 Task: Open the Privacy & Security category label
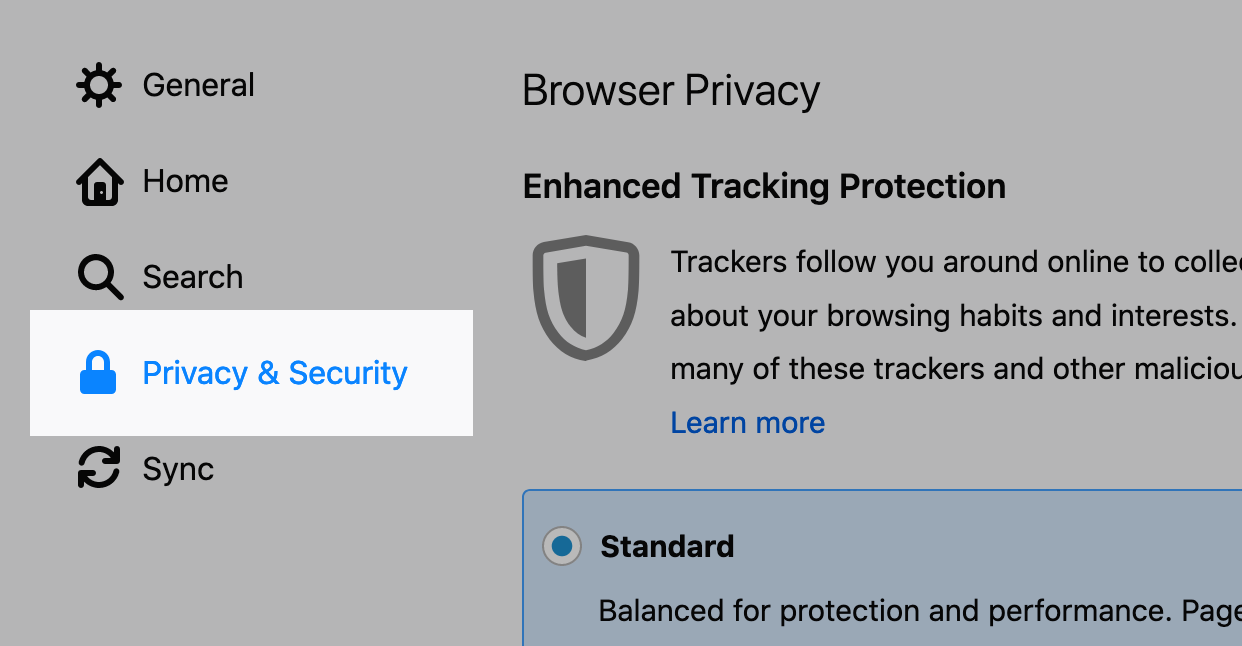click(275, 373)
